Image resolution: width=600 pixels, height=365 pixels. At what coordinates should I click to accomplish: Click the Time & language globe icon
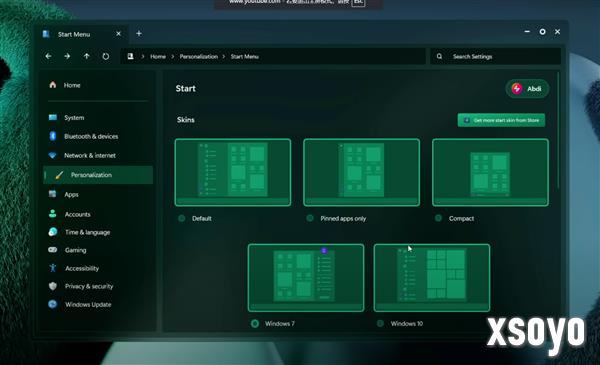[x=53, y=231]
